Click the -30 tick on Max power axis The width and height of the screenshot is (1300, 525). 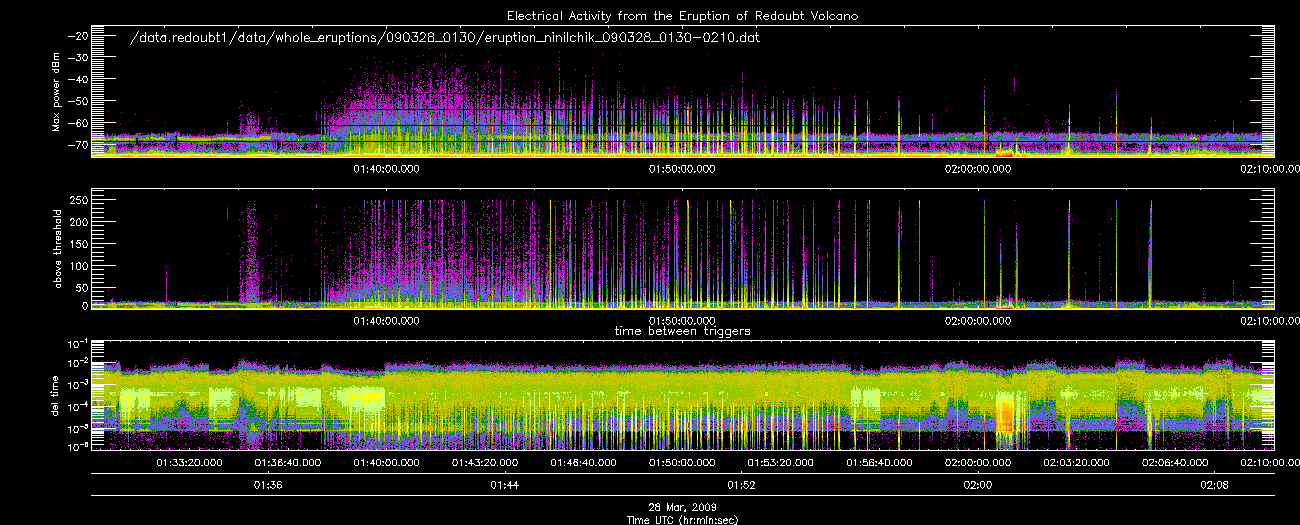pos(78,57)
